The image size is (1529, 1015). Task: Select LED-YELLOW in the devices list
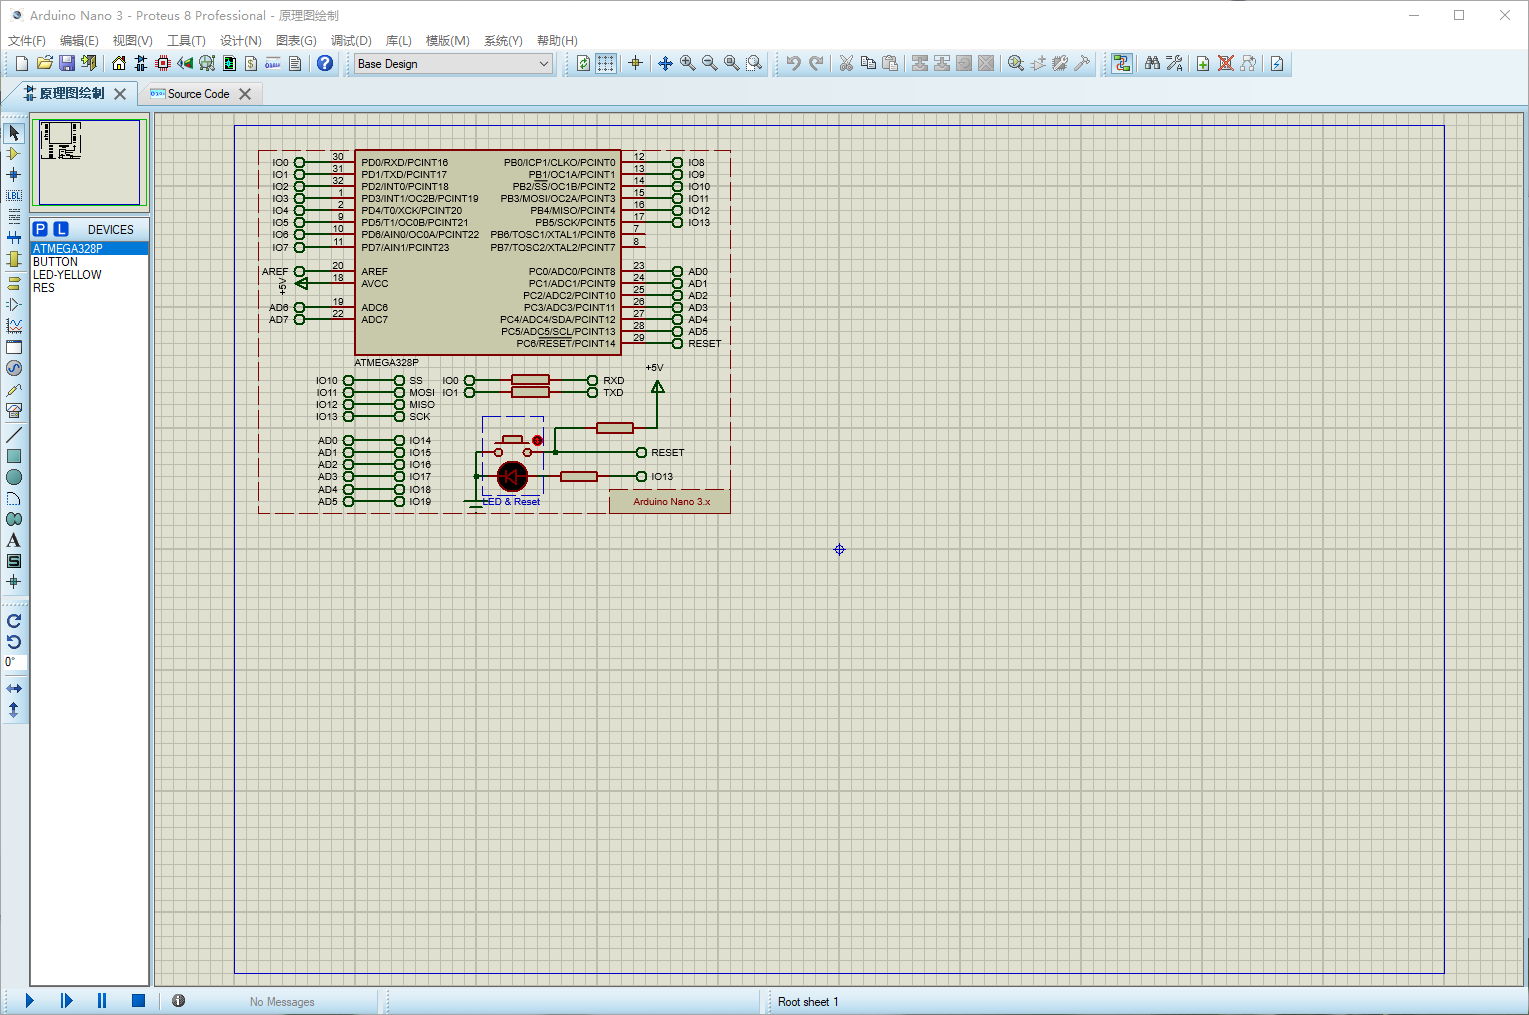[89, 274]
